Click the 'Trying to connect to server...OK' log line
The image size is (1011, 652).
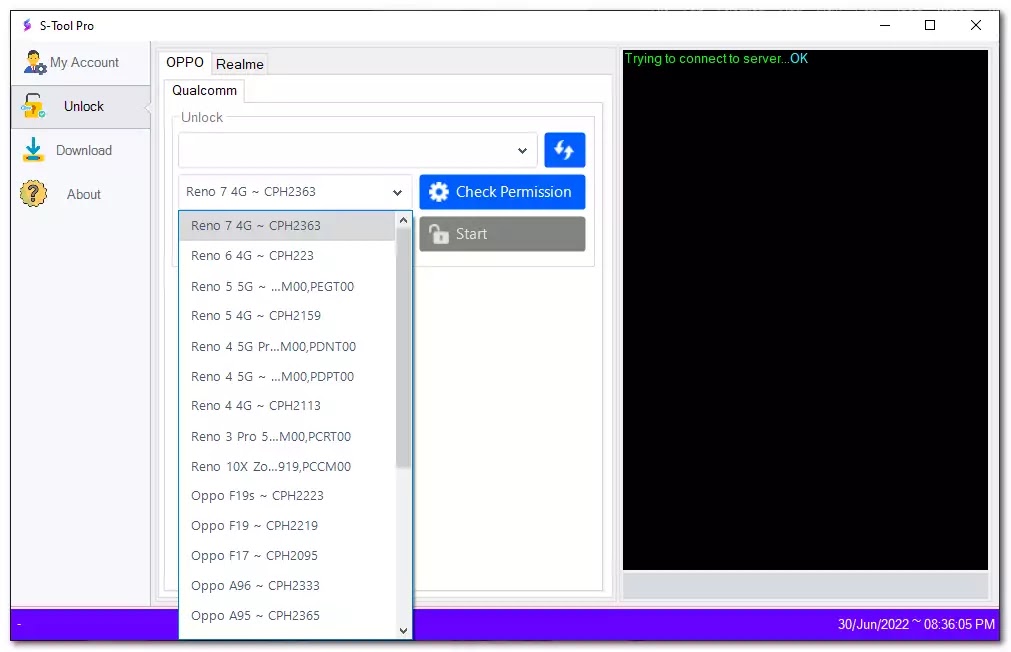(716, 59)
